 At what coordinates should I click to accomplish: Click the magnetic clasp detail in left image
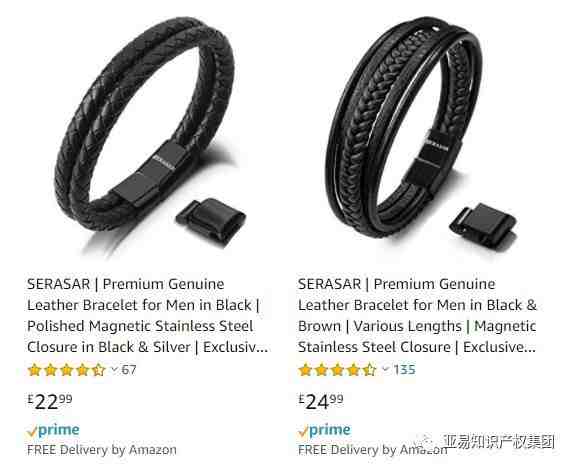[211, 221]
